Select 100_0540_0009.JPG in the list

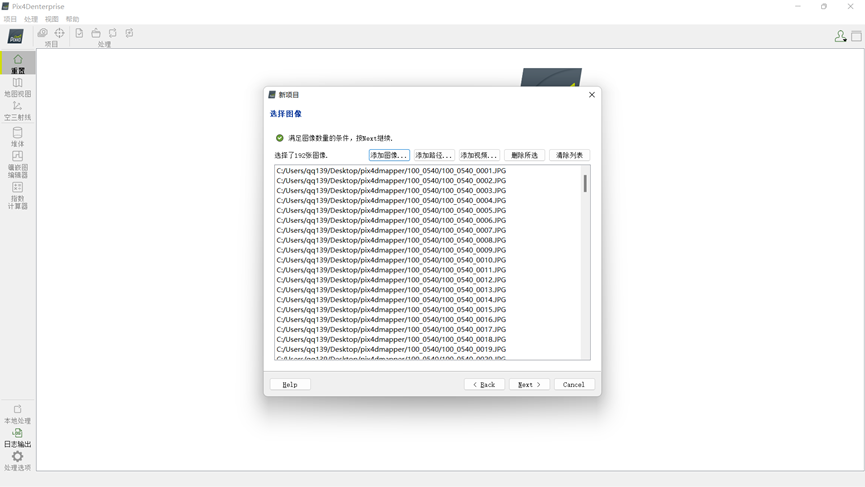pyautogui.click(x=391, y=250)
